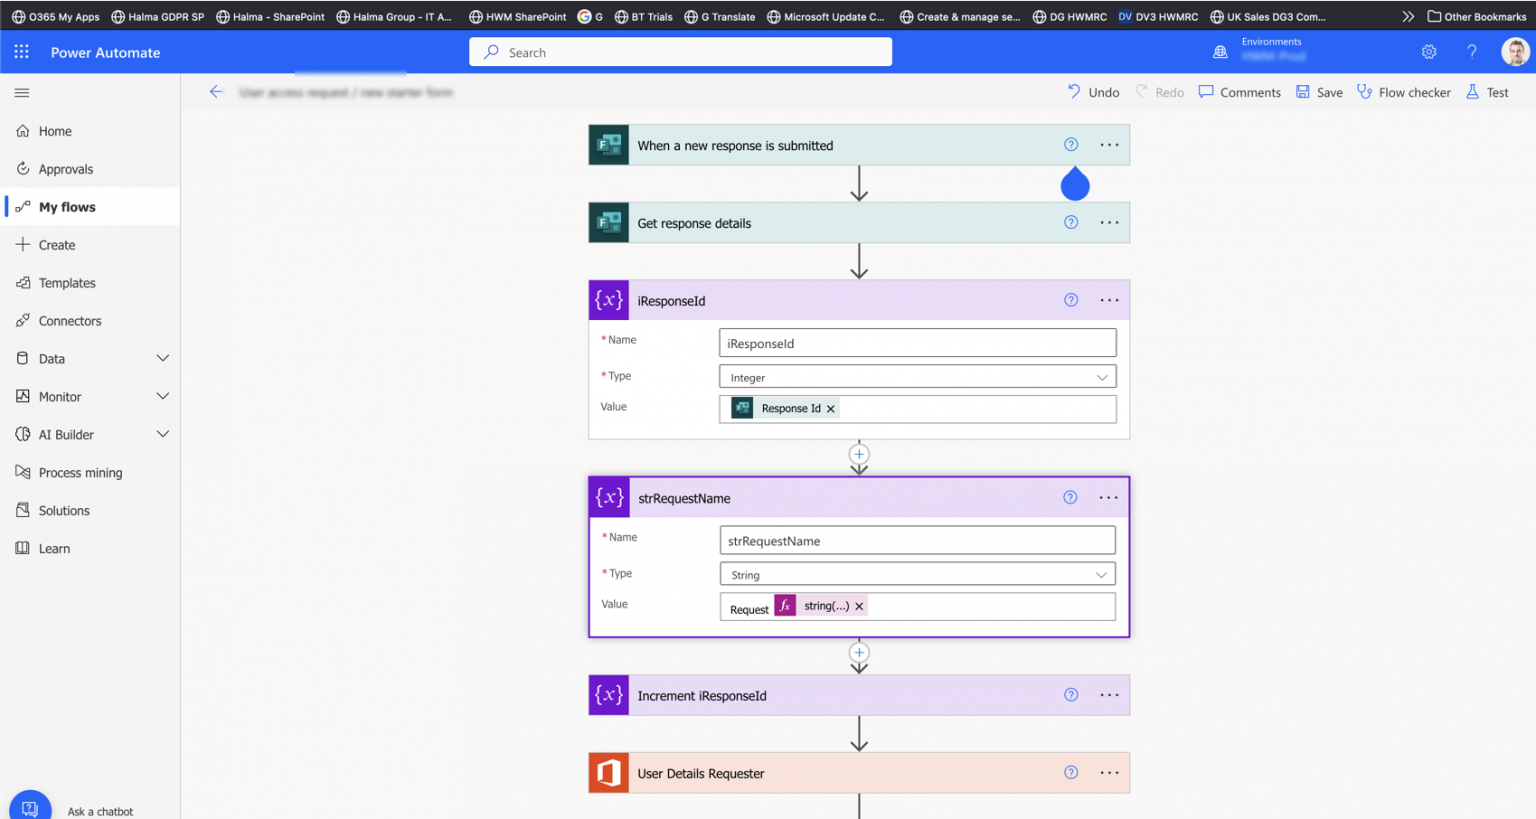Click the Office 365 icon on User Details Requester
Image resolution: width=1536 pixels, height=819 pixels.
click(x=608, y=772)
